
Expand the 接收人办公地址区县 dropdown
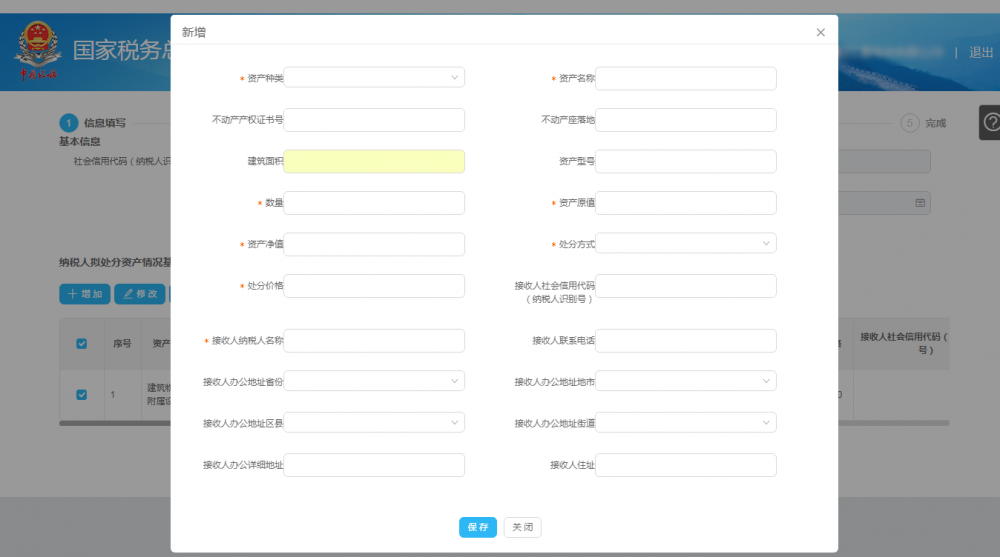coord(374,423)
